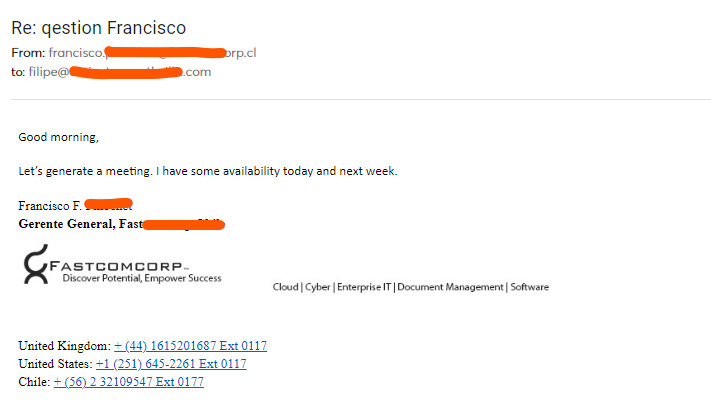This screenshot has width=711, height=400.
Task: Click 'Document Management' in the services line
Action: [x=450, y=288]
